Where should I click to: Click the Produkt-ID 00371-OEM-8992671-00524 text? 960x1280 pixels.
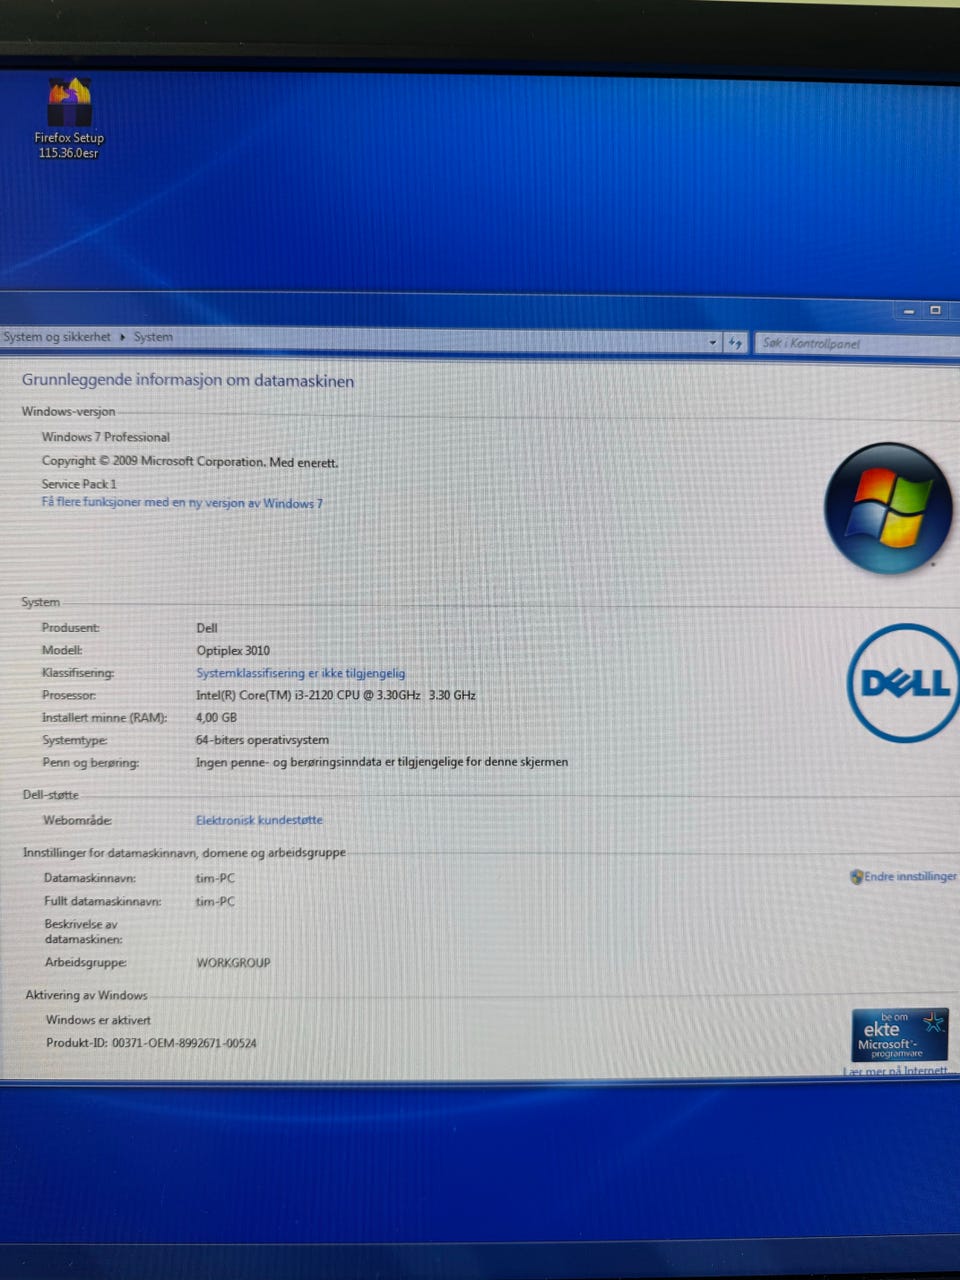pos(151,1043)
